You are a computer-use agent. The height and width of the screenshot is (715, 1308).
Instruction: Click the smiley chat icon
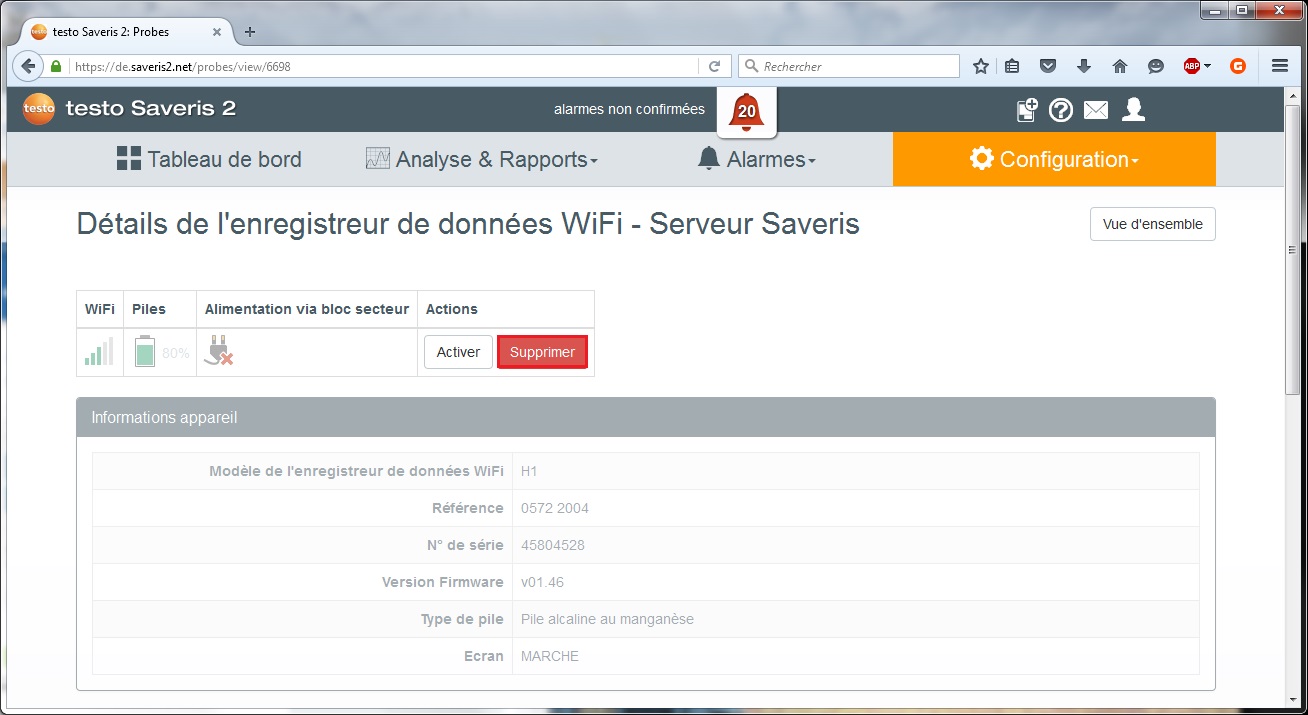1156,66
